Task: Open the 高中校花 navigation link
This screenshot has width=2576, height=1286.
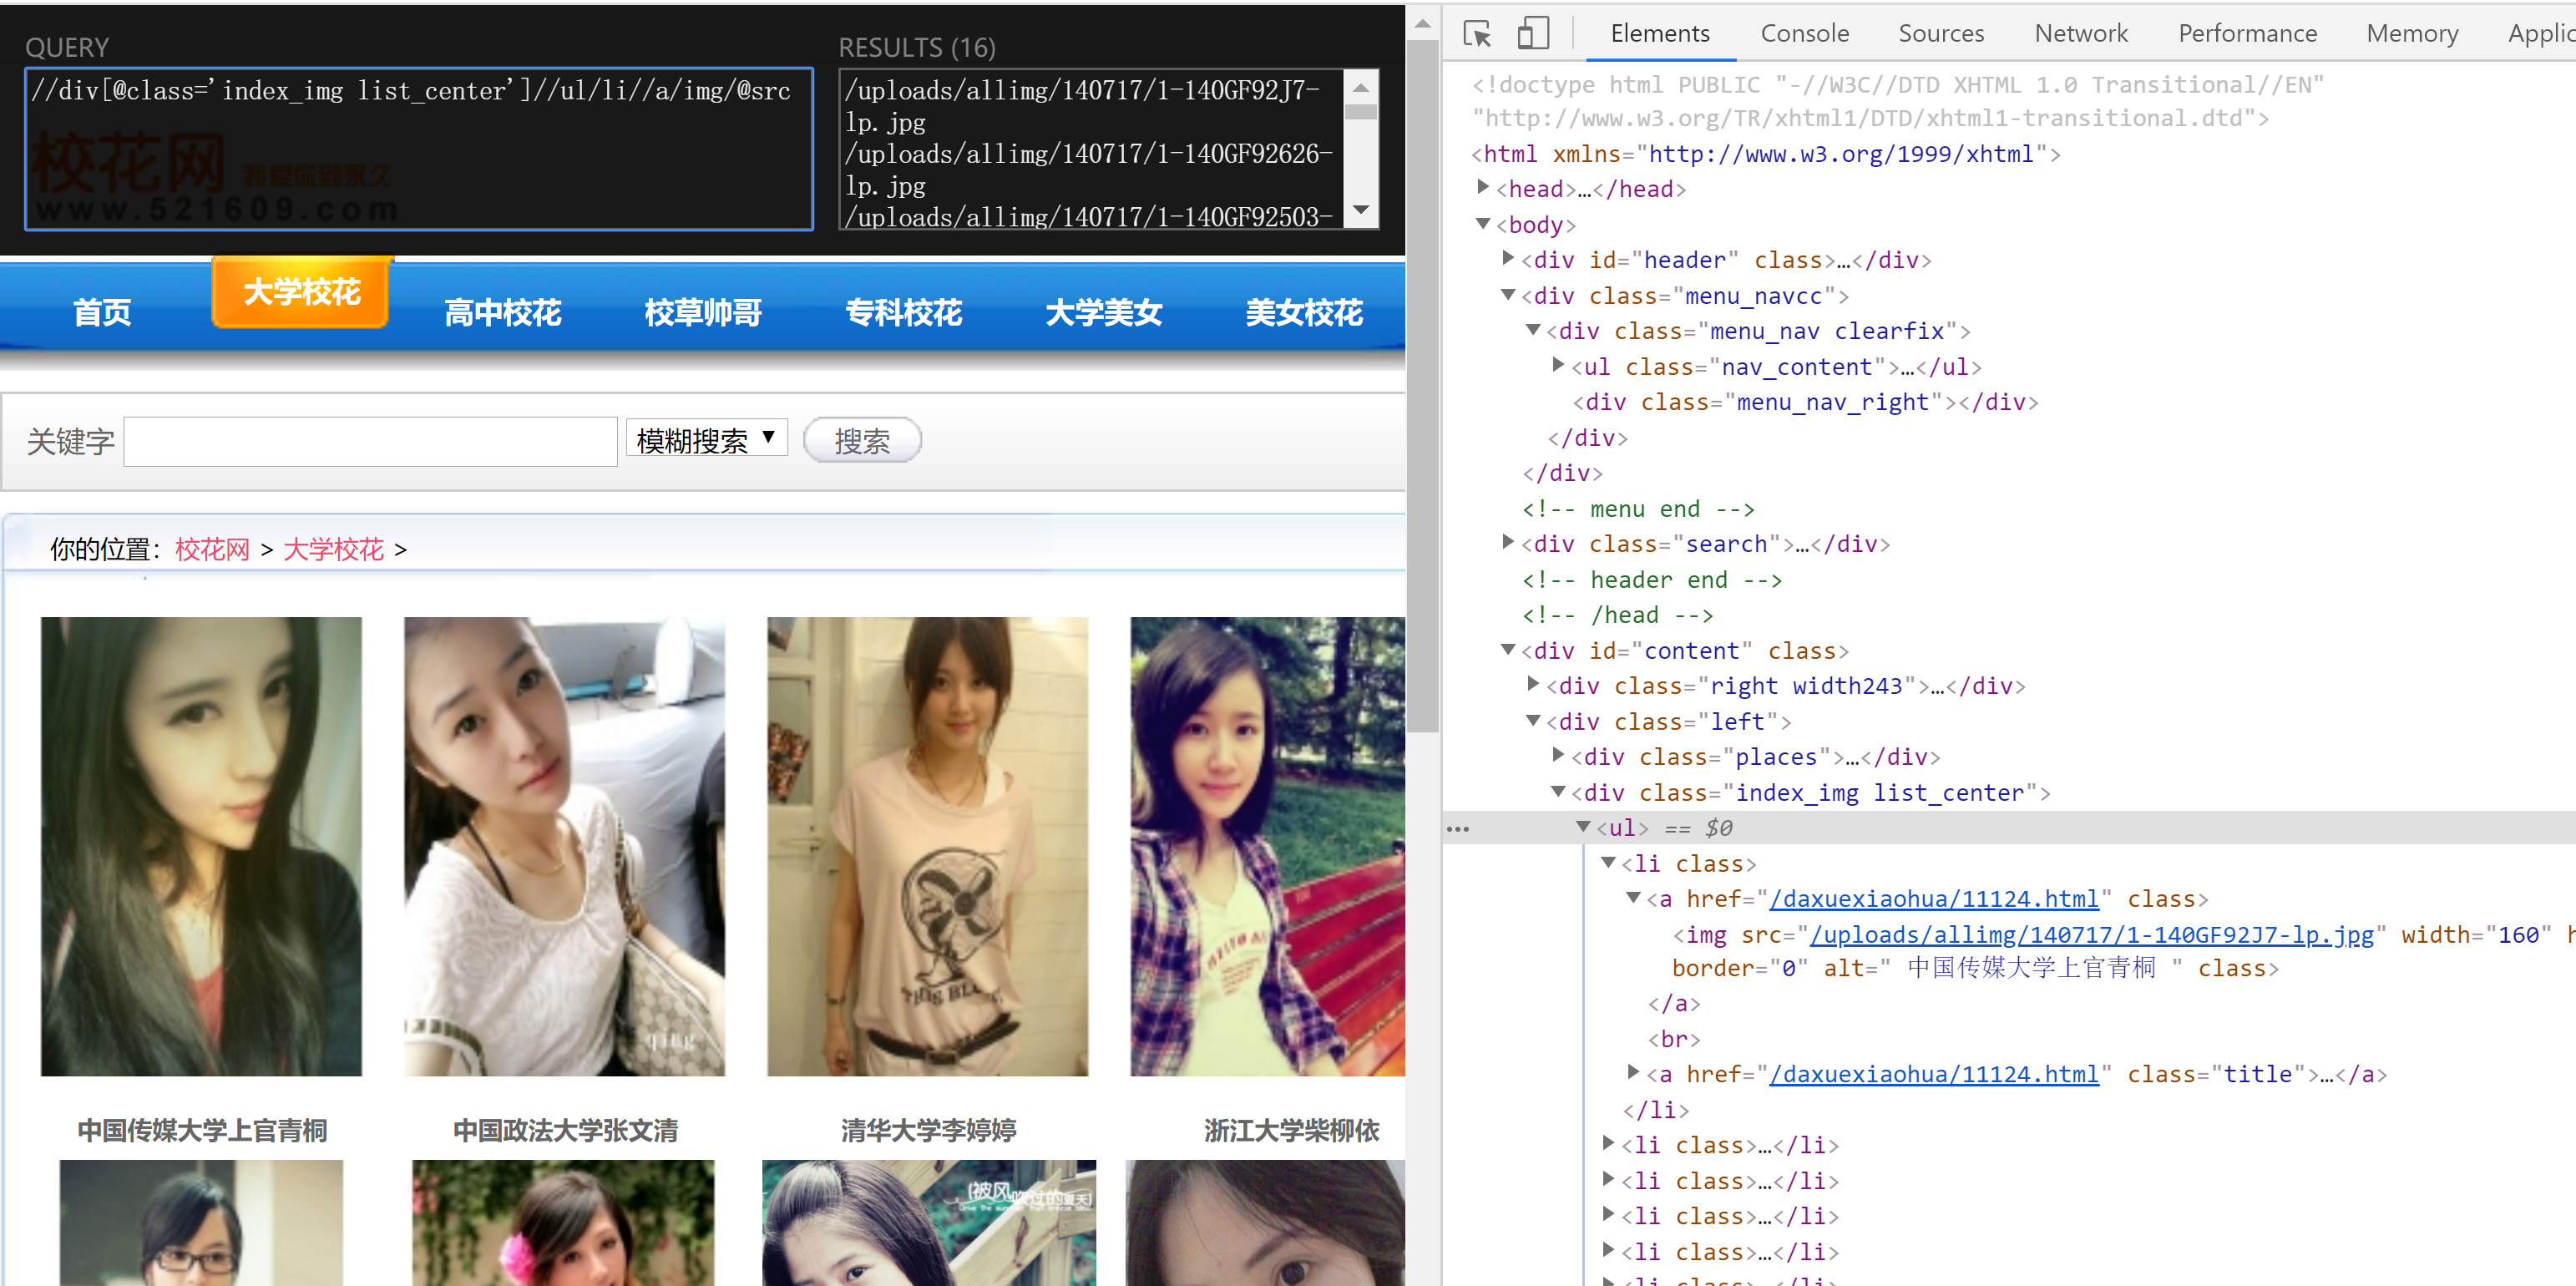Action: (x=503, y=313)
